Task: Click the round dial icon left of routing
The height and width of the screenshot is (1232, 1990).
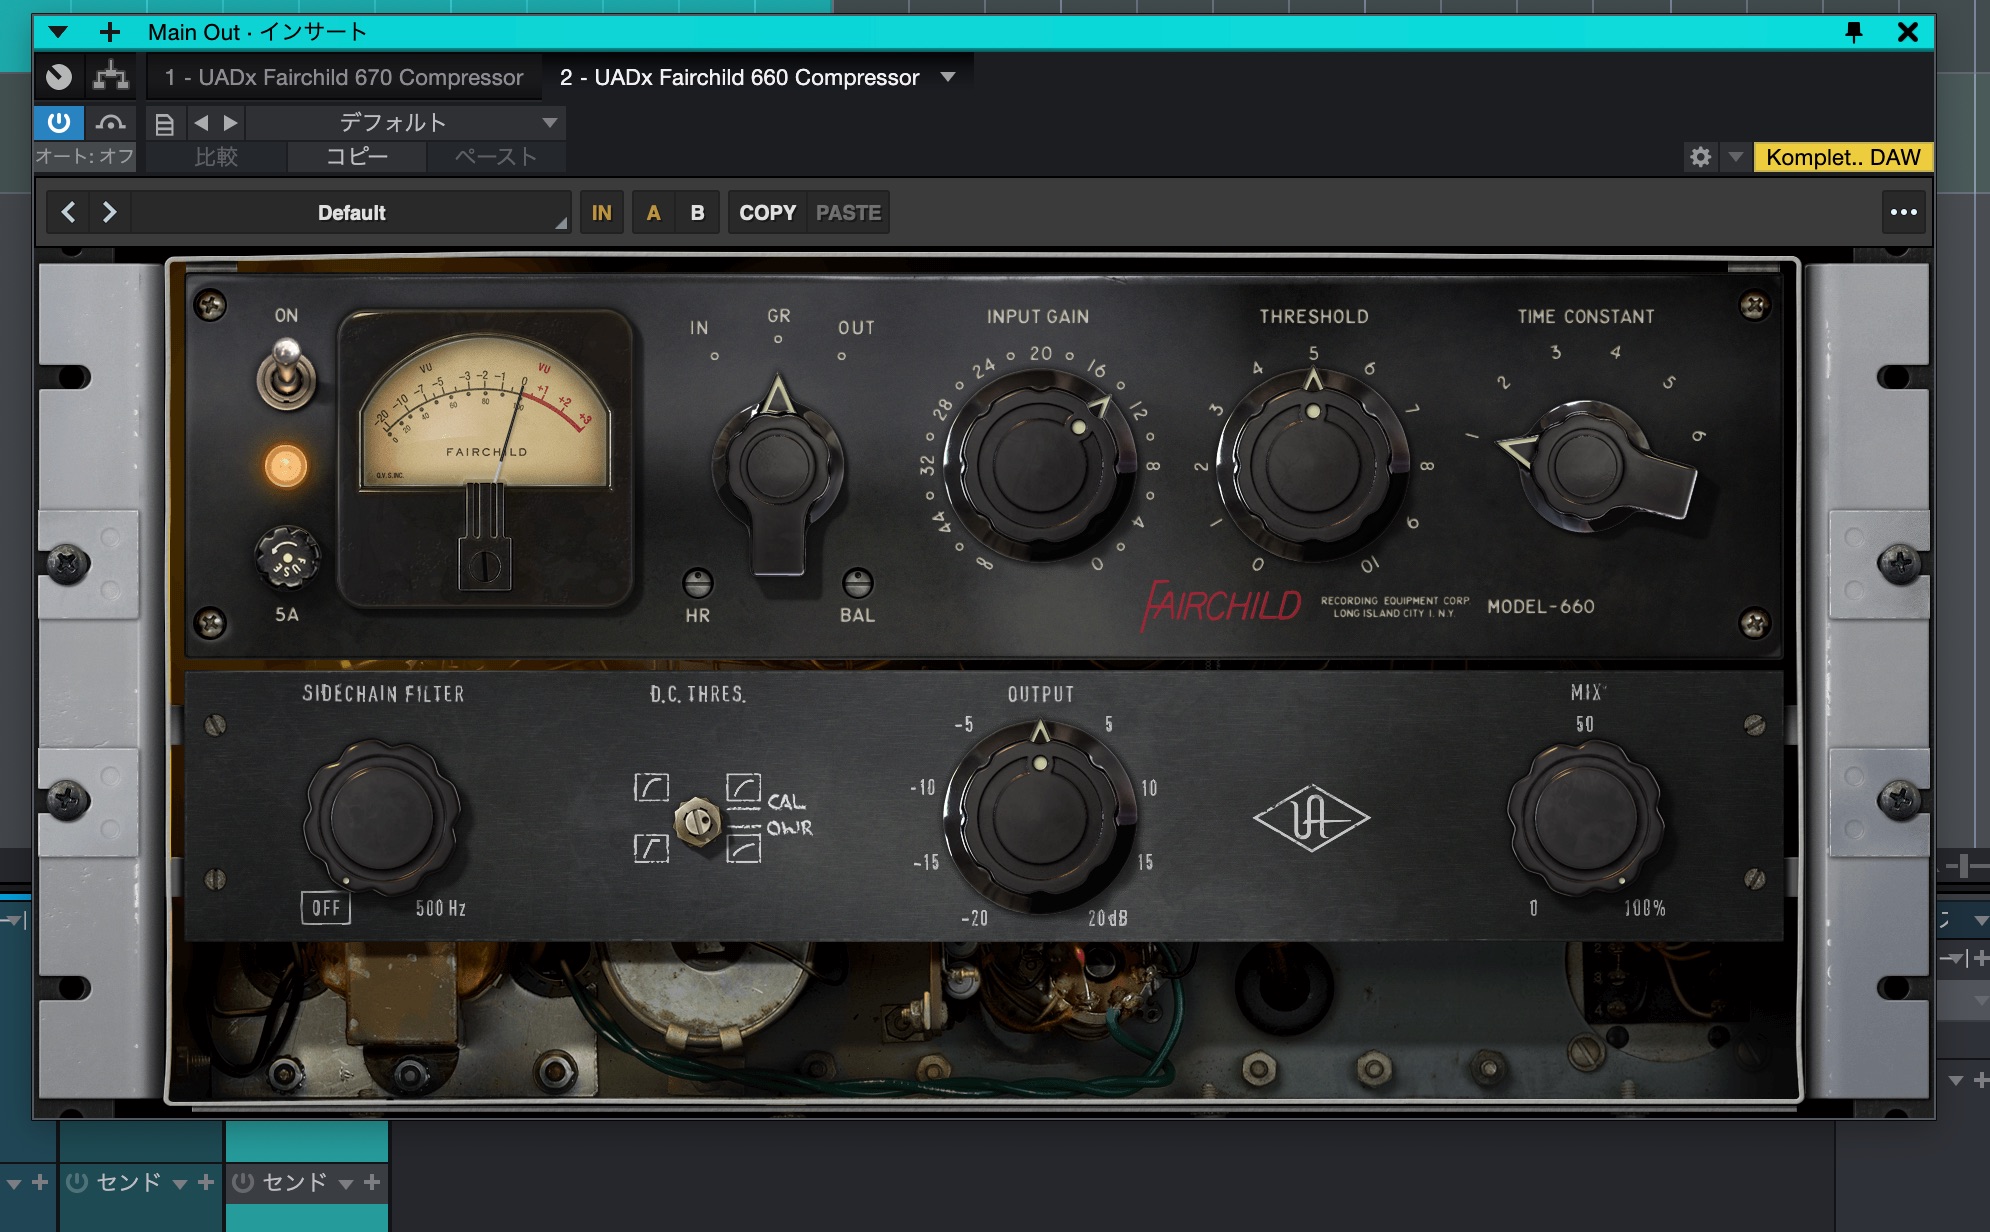Action: point(59,77)
